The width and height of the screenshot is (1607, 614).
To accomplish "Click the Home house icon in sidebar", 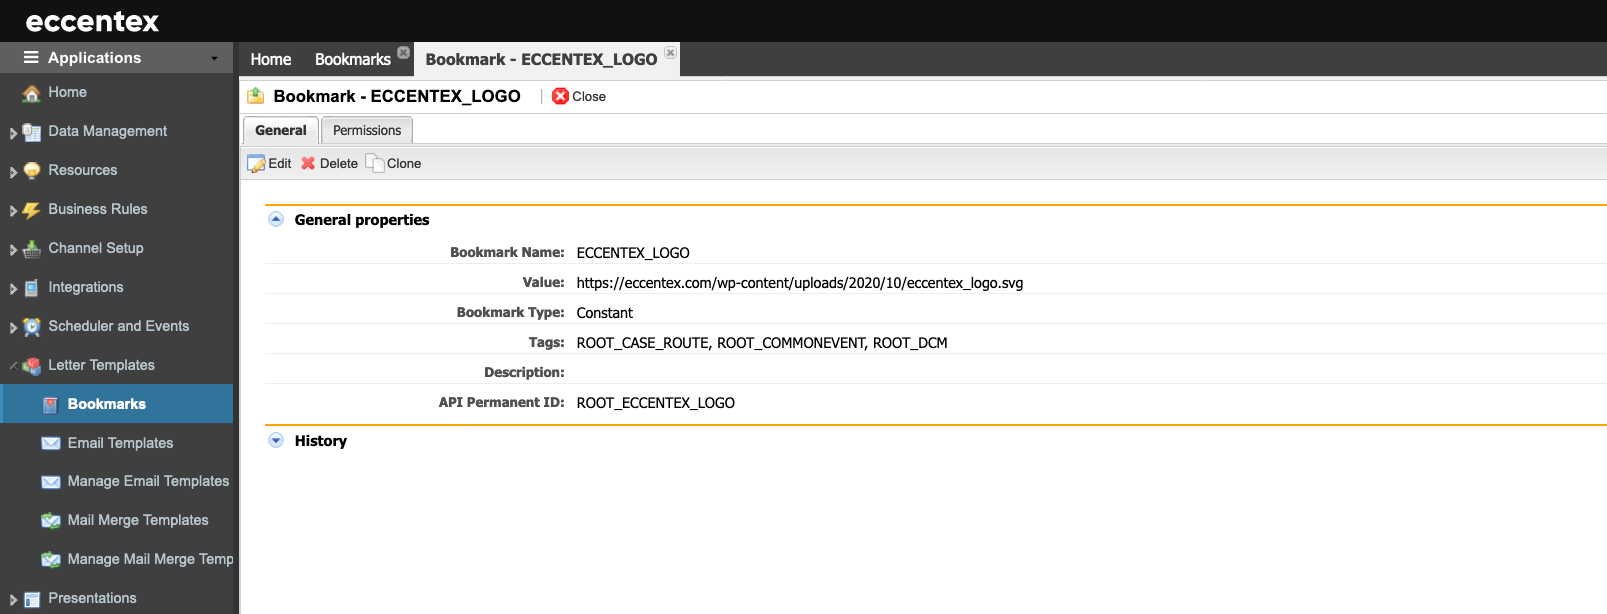I will point(32,93).
